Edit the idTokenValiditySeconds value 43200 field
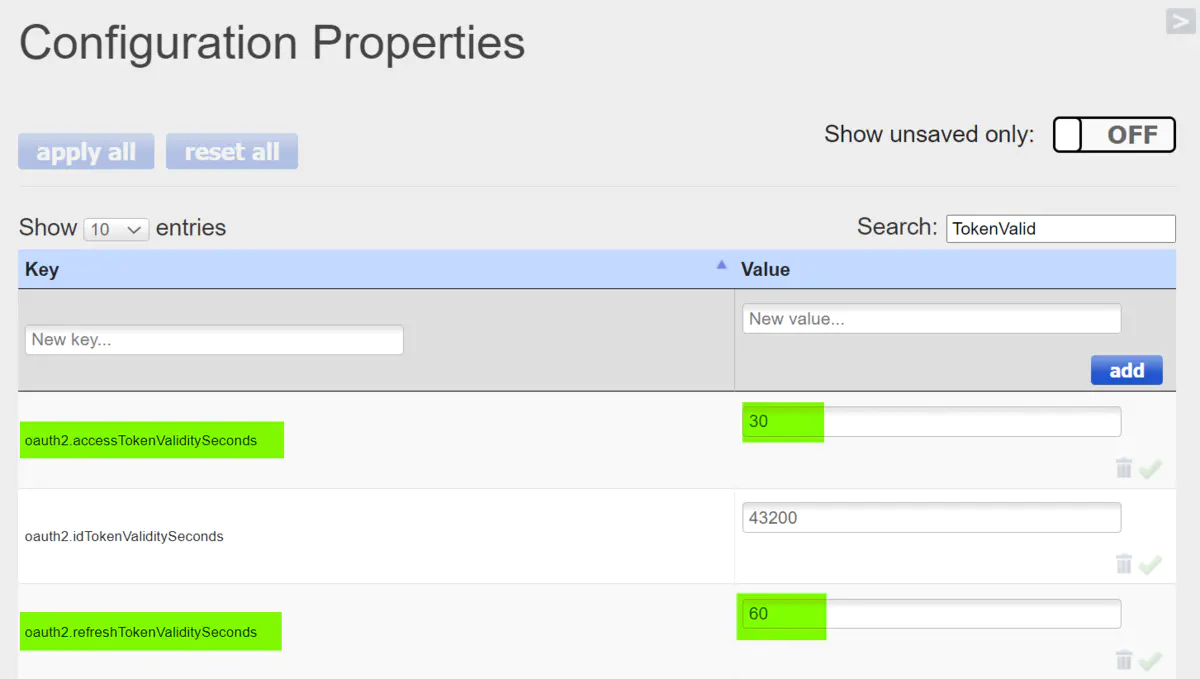 pos(932,518)
